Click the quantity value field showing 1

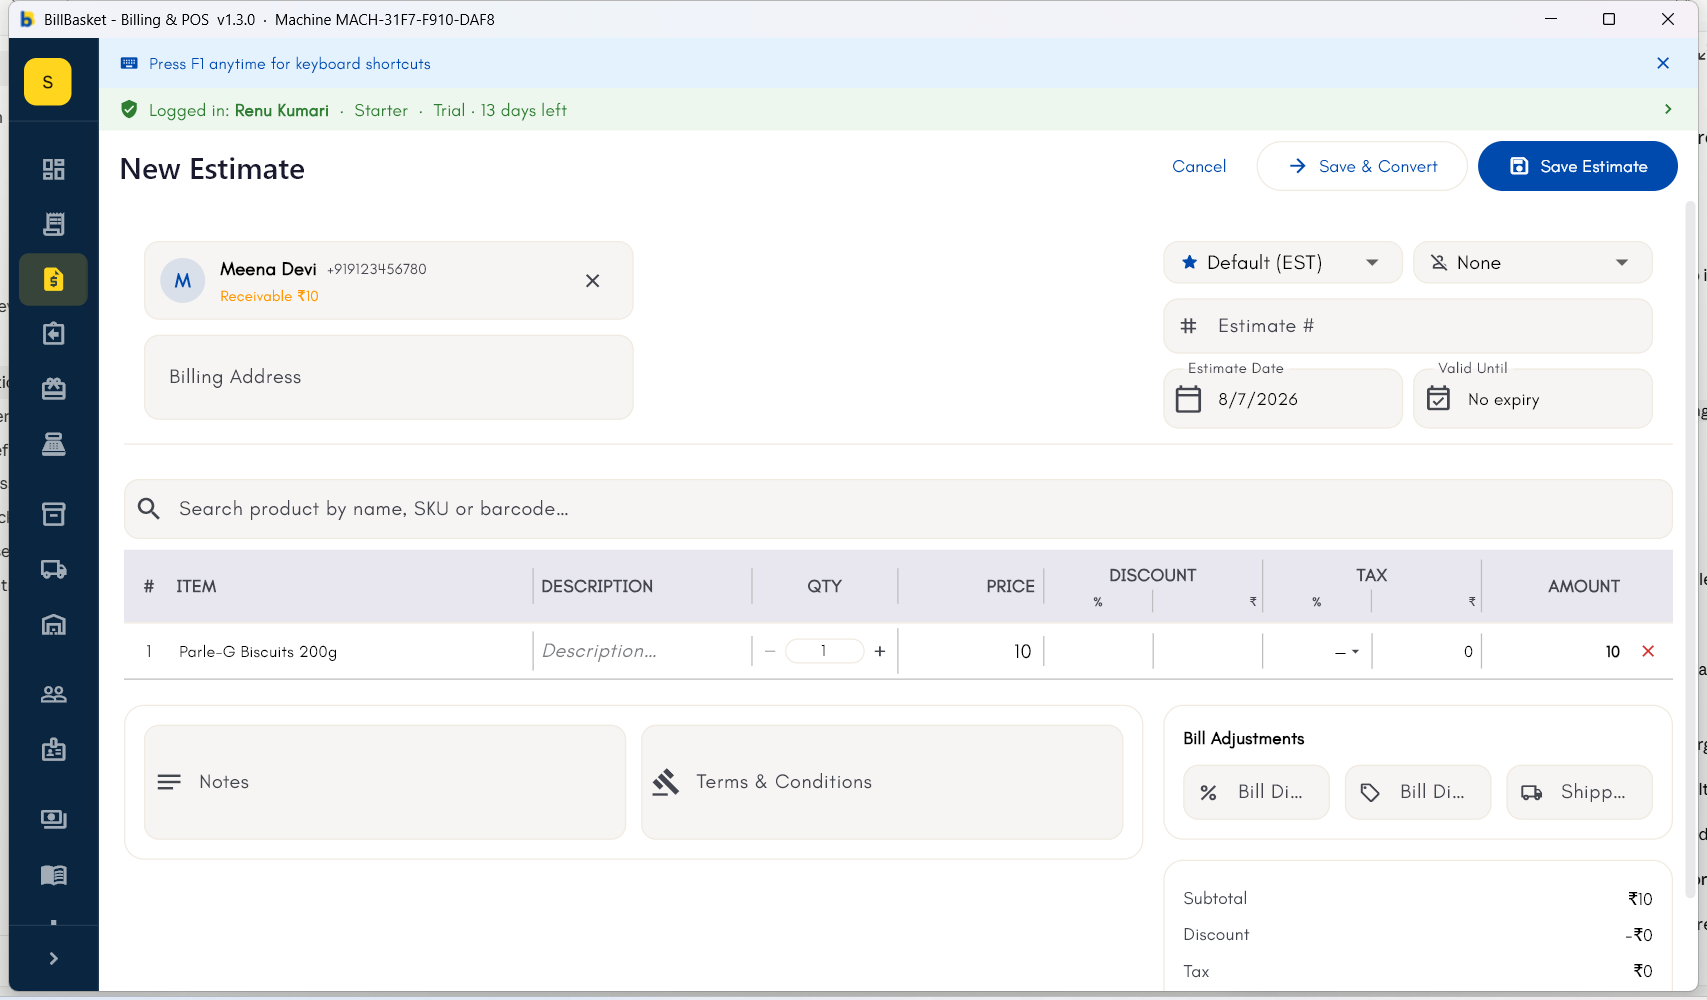coord(824,651)
